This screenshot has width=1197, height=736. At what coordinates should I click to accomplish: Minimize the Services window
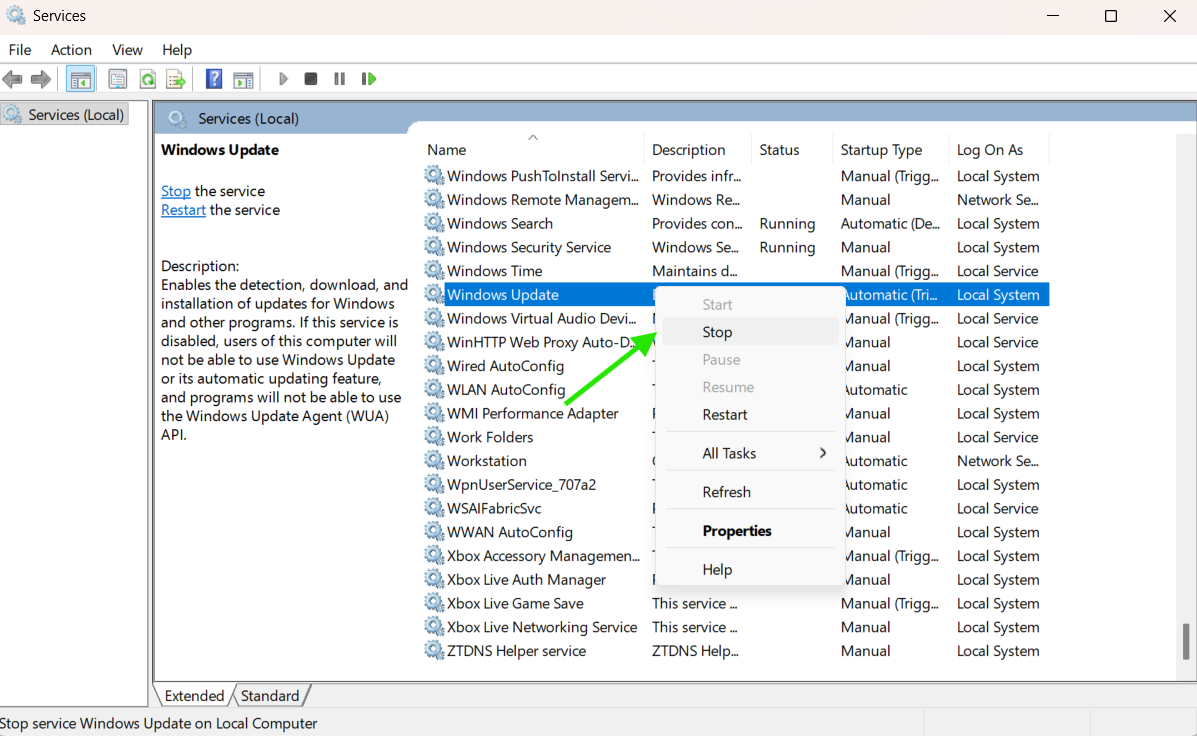pos(1053,16)
